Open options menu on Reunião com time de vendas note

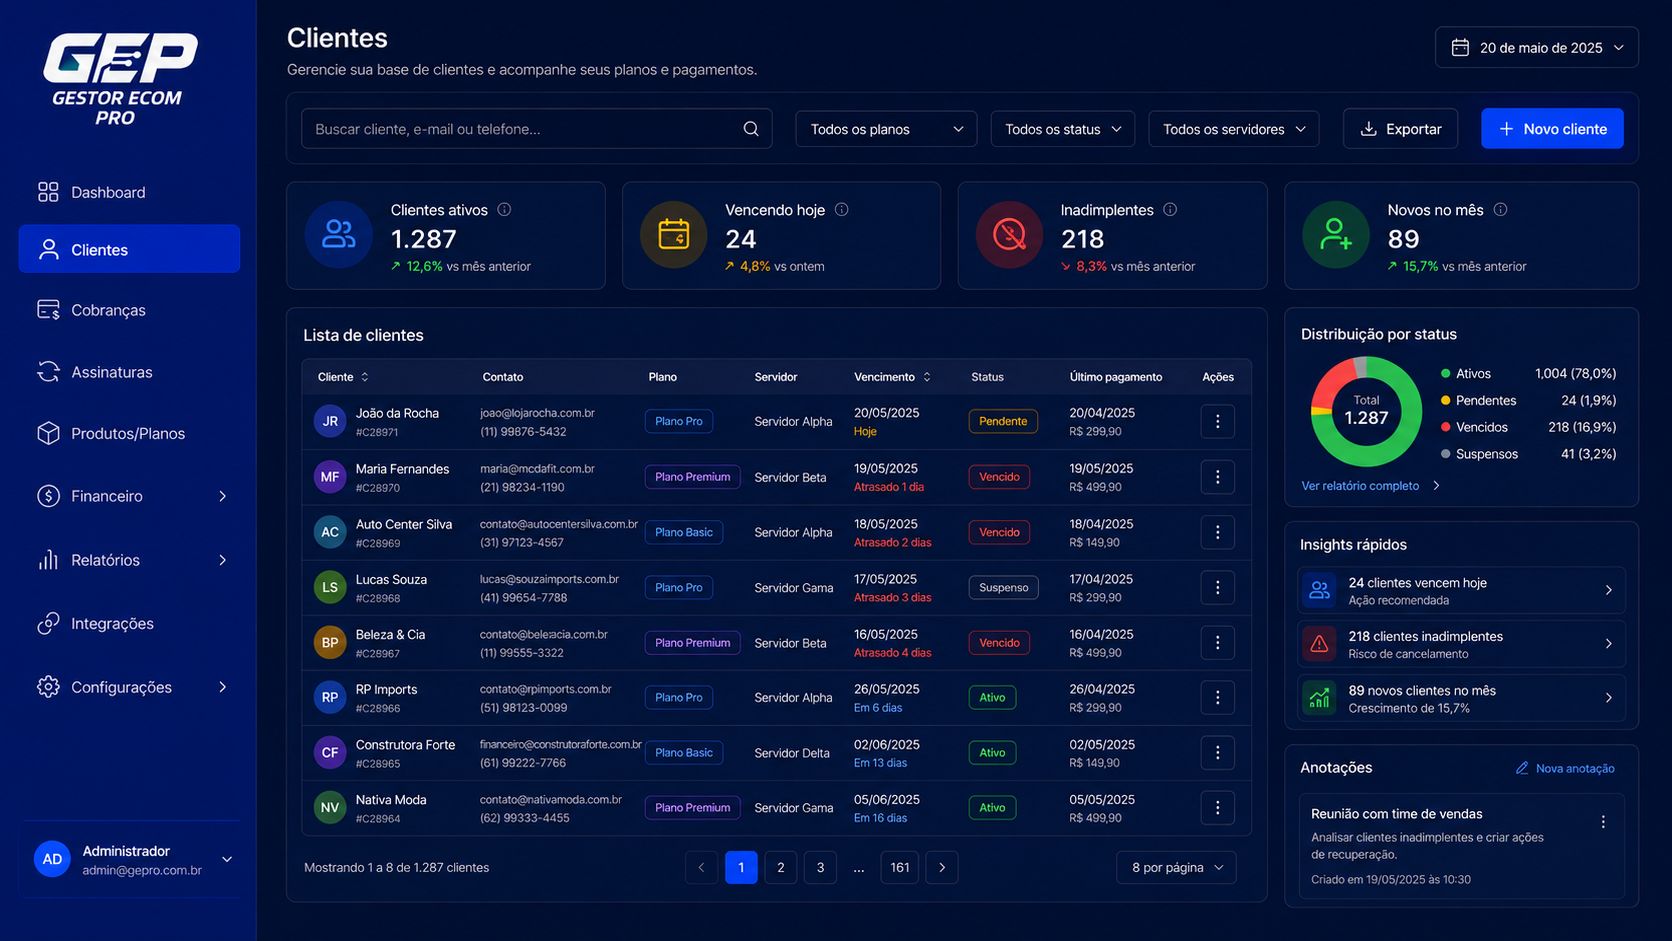tap(1603, 822)
